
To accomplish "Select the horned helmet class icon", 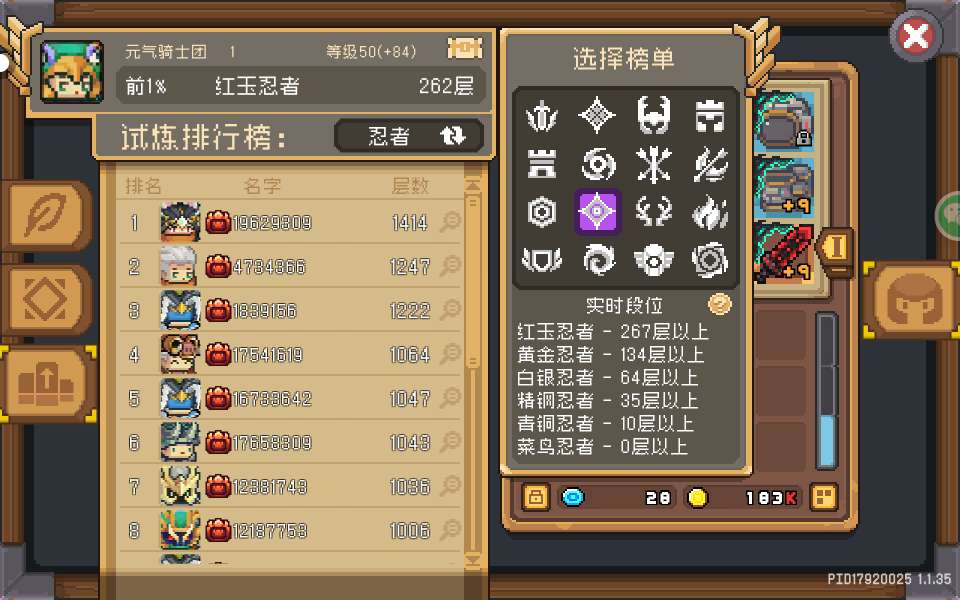I will click(653, 114).
